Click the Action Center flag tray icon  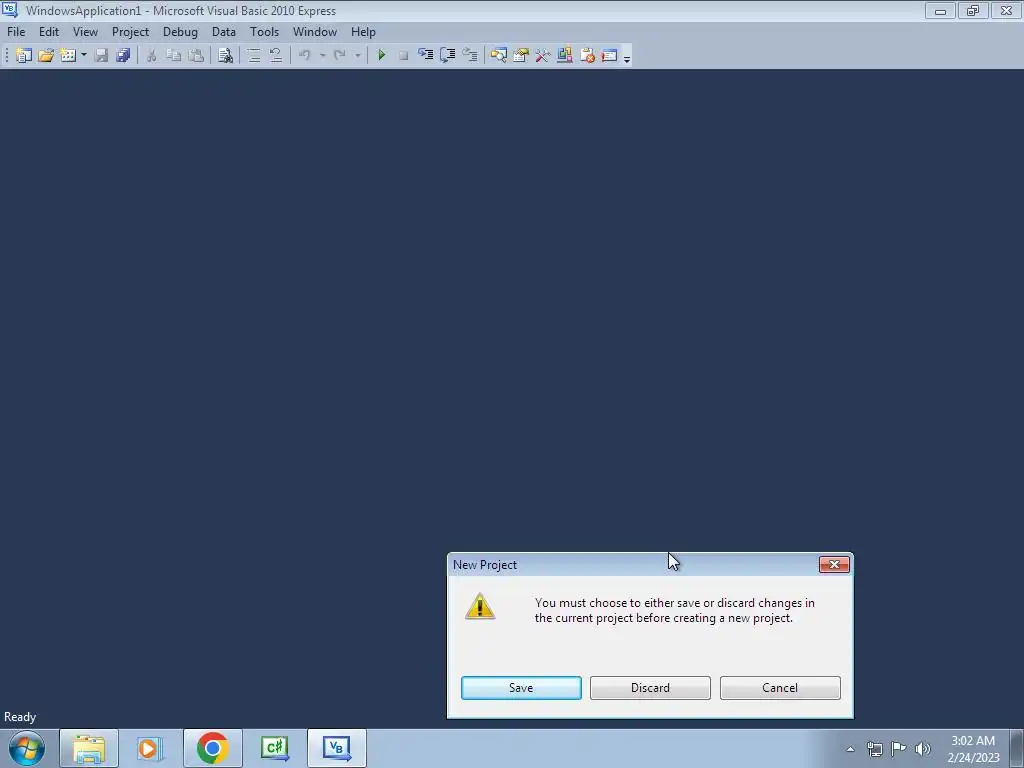[x=899, y=749]
